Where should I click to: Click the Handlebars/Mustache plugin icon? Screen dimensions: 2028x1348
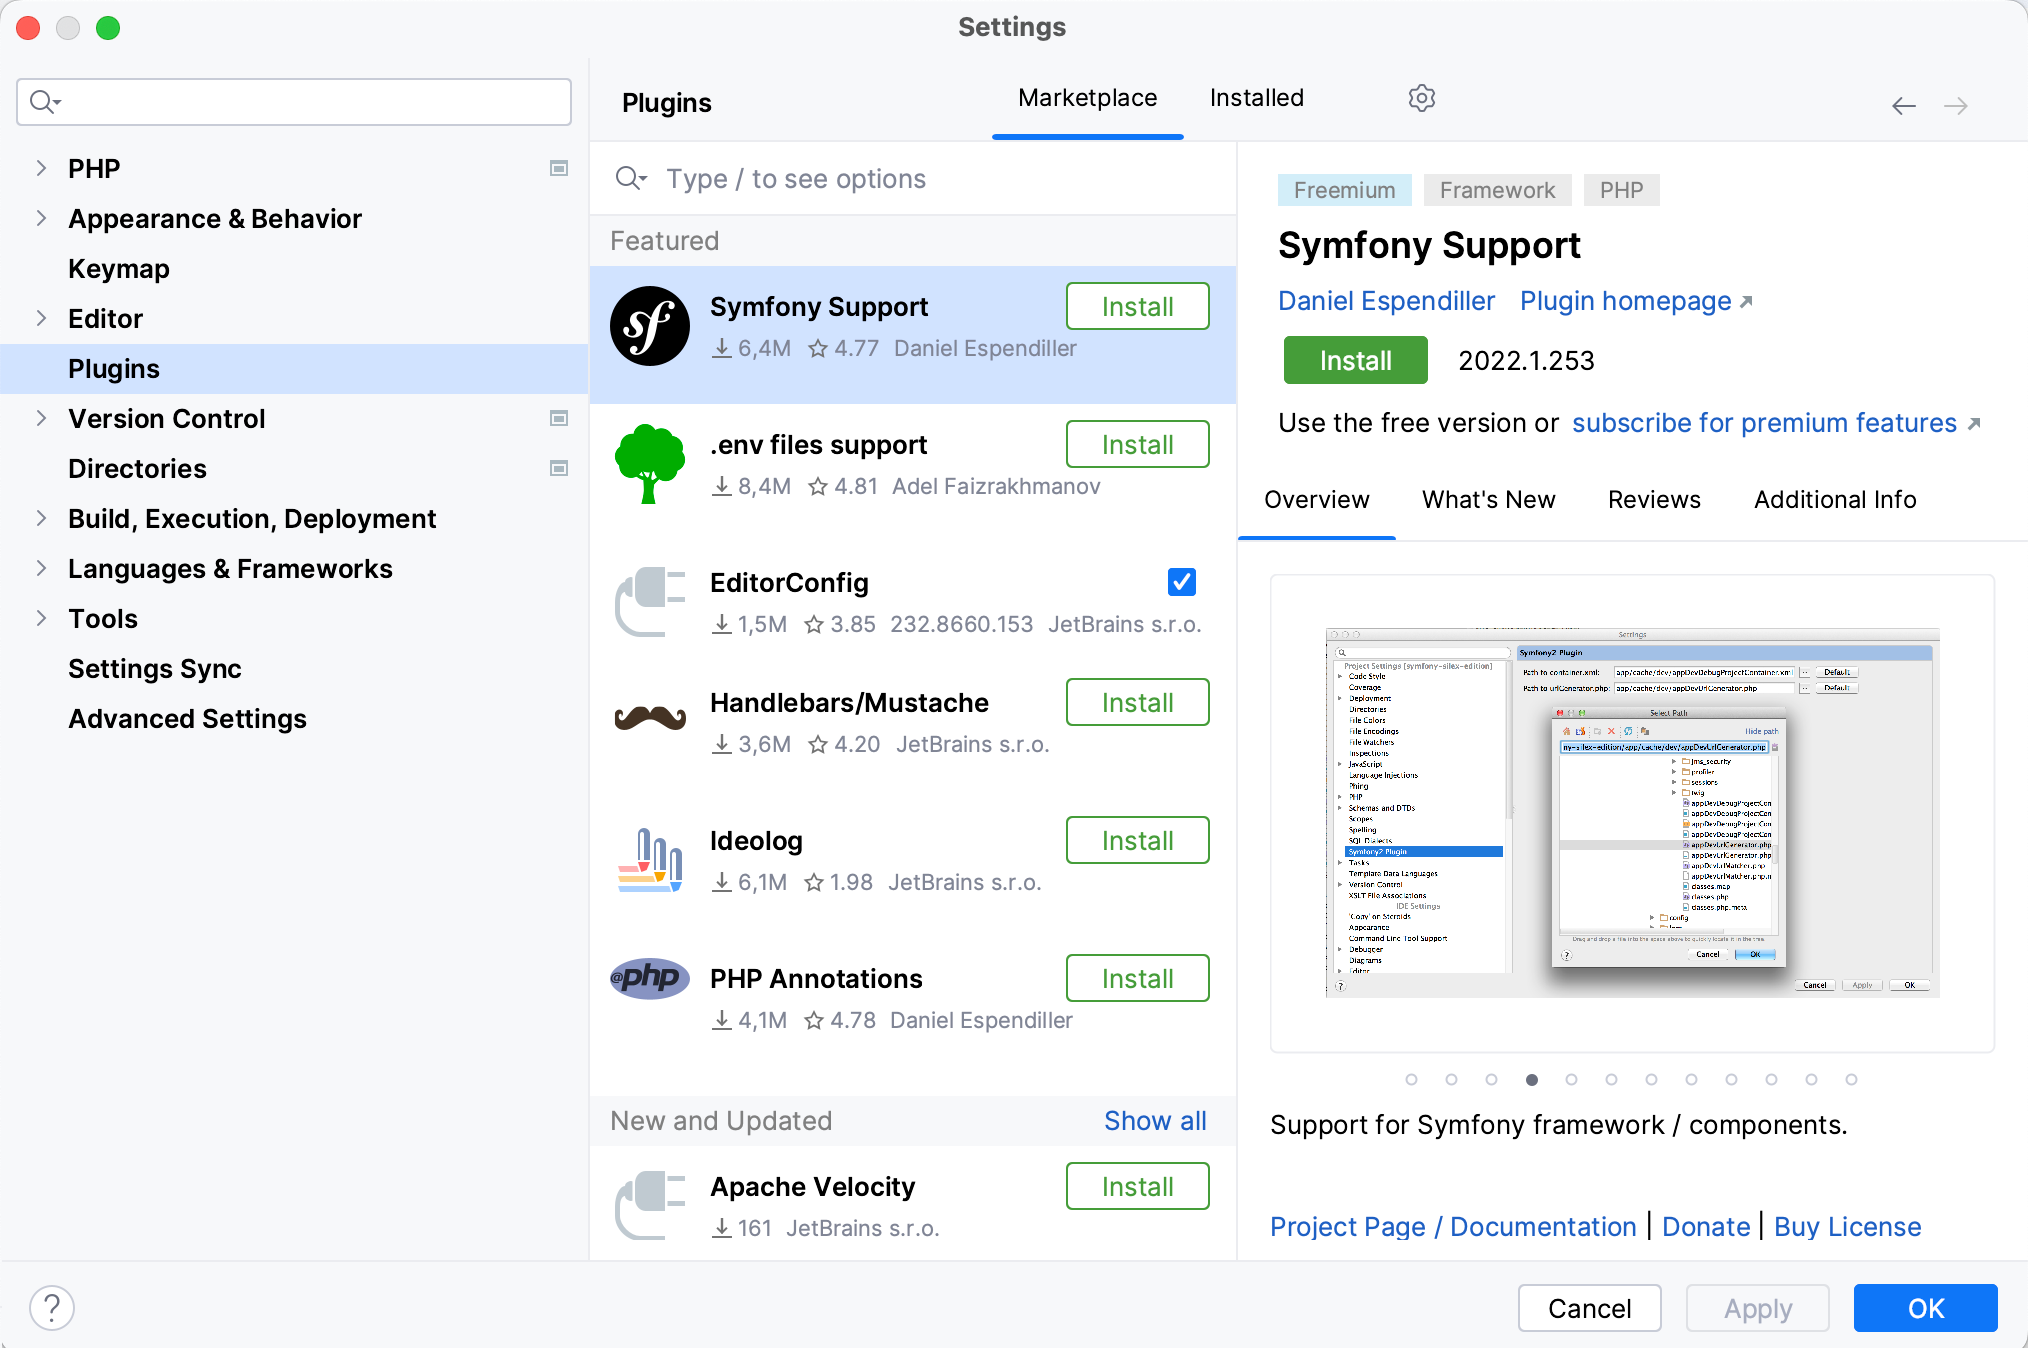click(x=650, y=722)
